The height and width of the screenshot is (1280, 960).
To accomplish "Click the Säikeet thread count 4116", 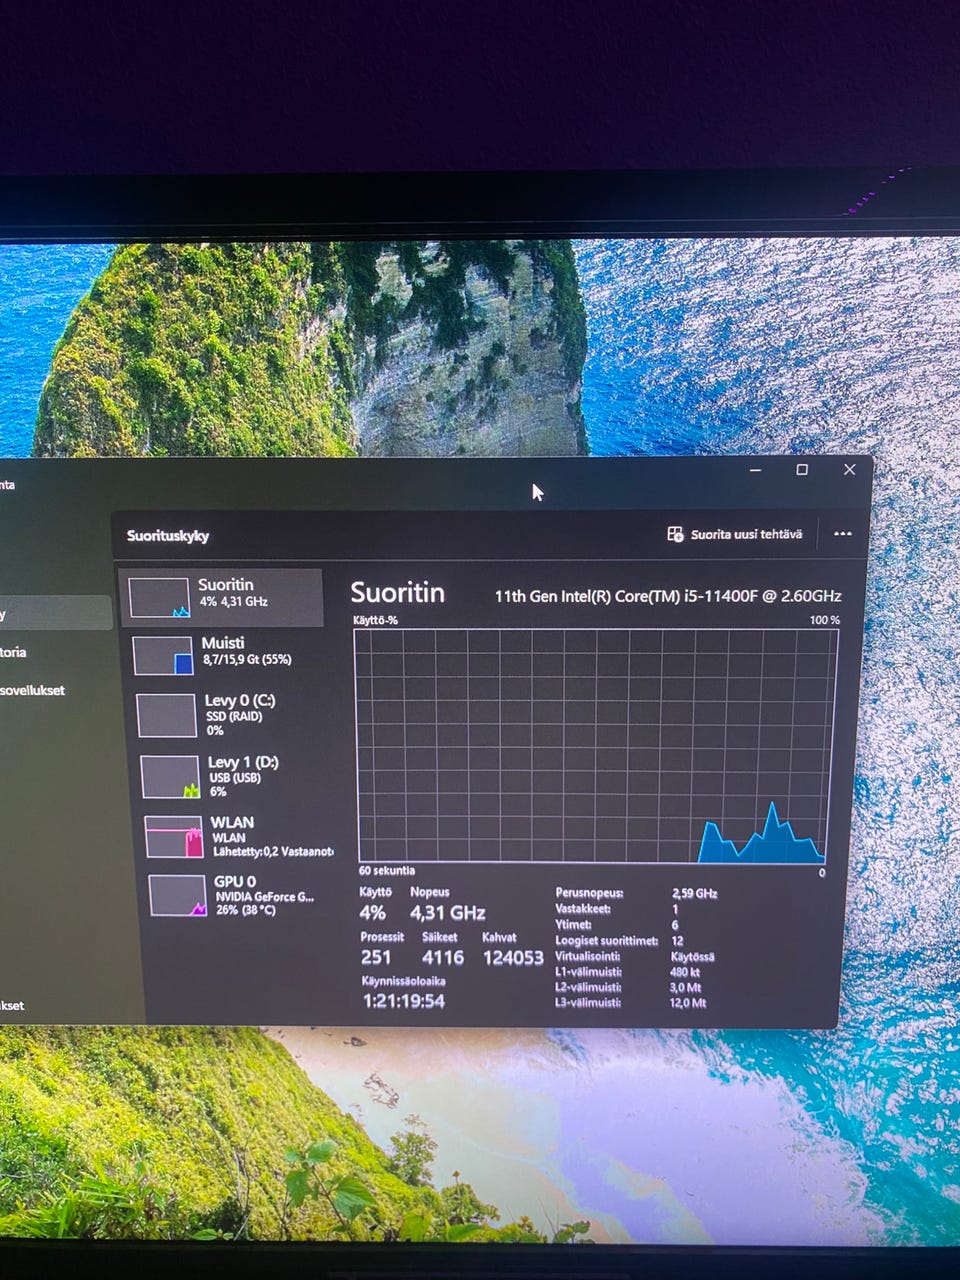I will (x=443, y=957).
